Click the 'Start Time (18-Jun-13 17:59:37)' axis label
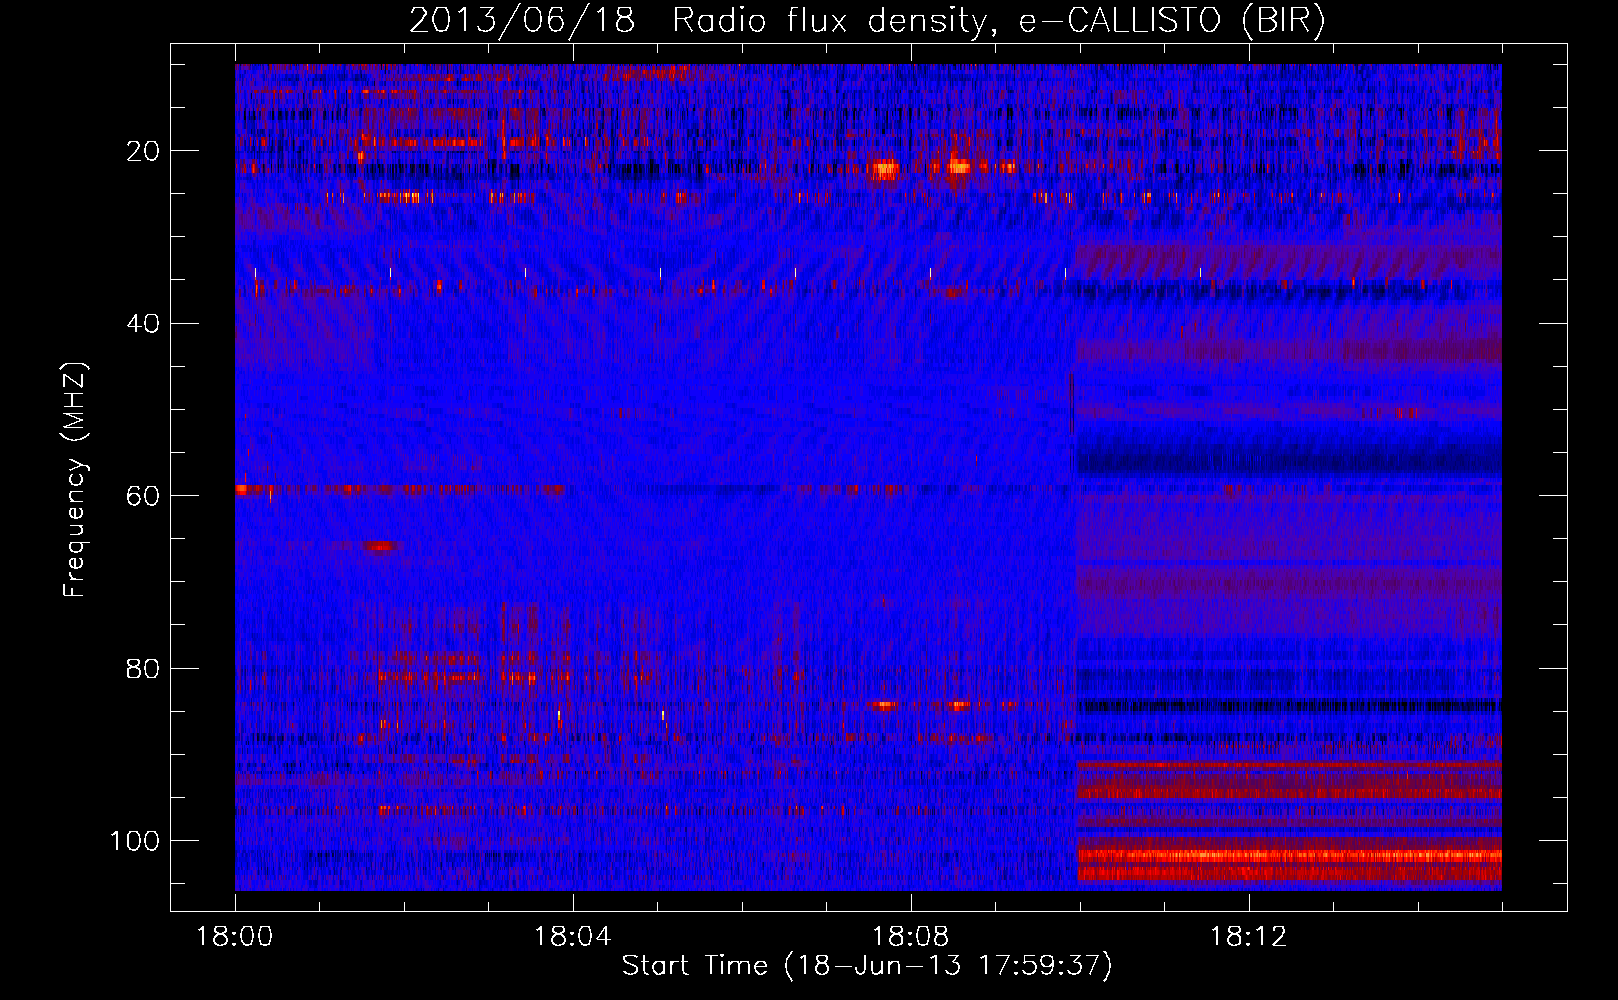Image resolution: width=1618 pixels, height=1000 pixels. tap(867, 966)
